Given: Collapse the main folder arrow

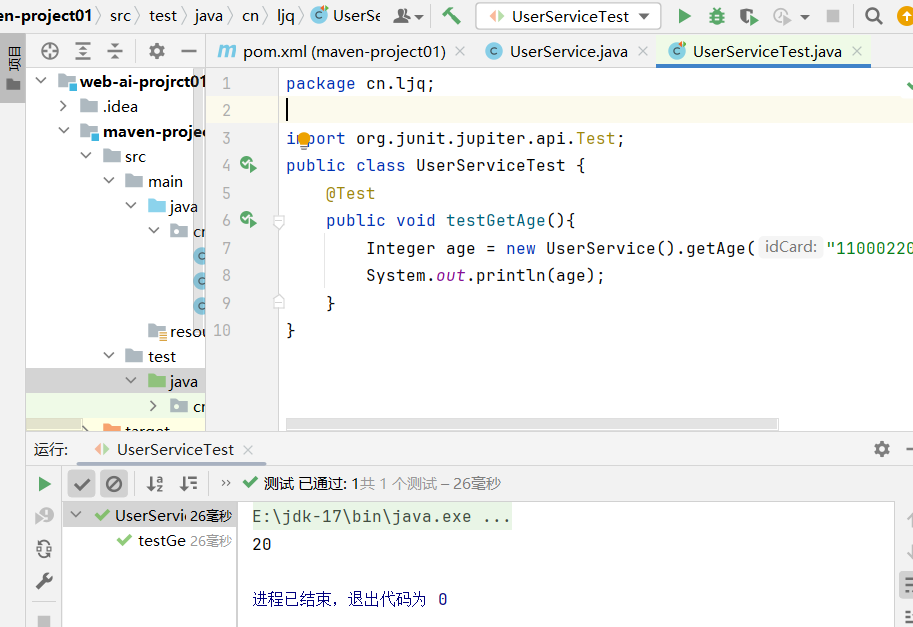Looking at the screenshot, I should click(x=109, y=180).
